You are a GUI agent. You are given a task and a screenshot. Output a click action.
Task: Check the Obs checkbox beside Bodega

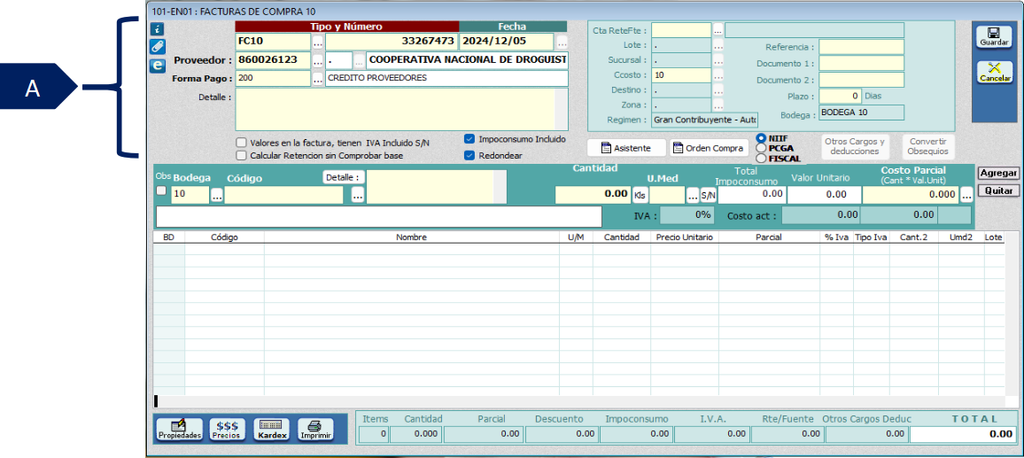(161, 191)
